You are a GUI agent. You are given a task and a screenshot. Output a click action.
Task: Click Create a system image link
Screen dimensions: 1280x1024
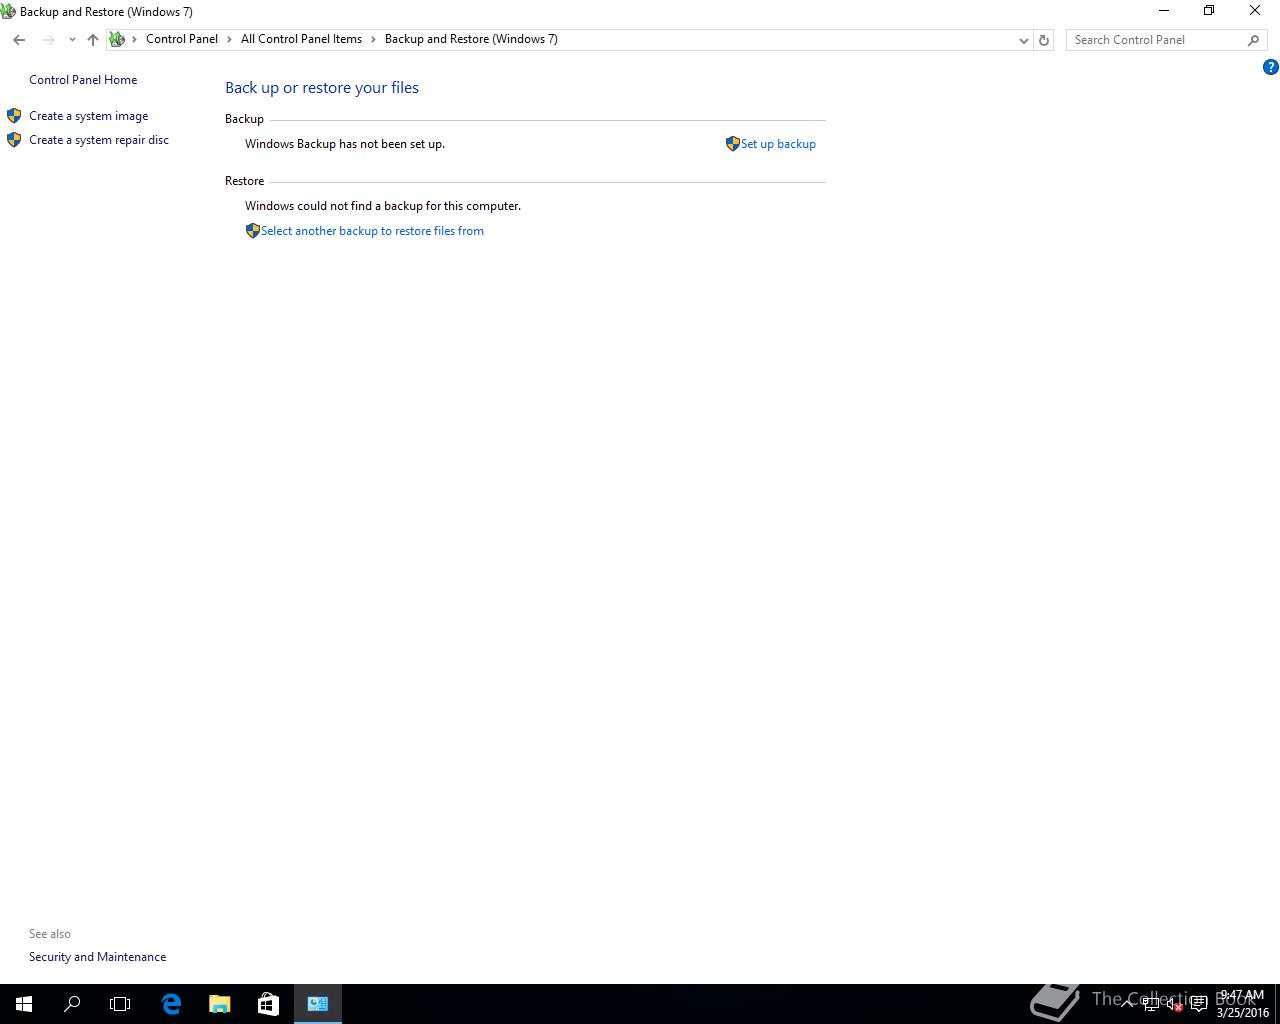click(88, 116)
